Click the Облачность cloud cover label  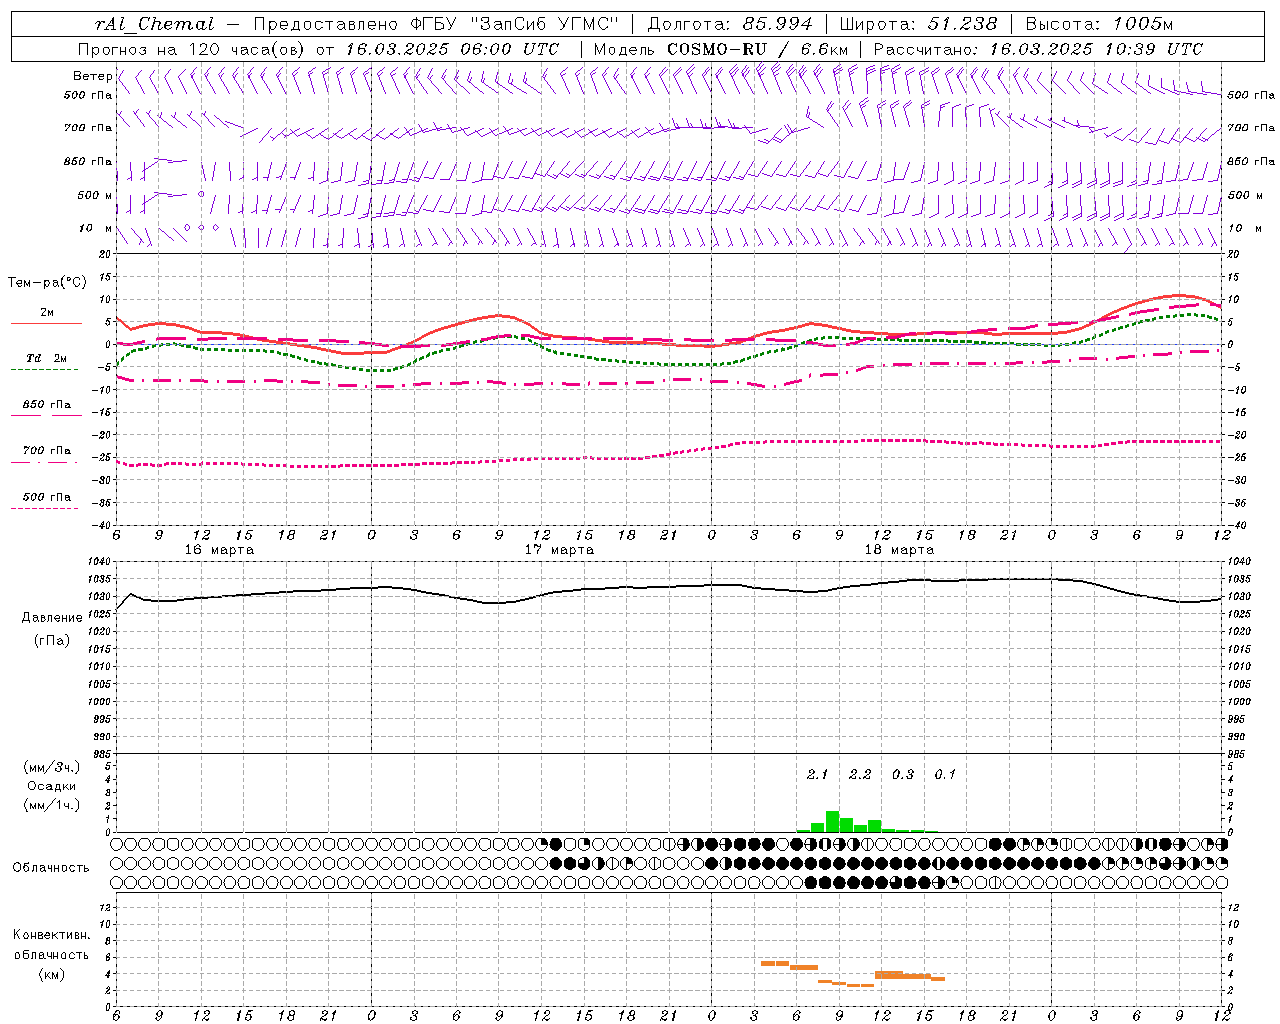pos(51,868)
